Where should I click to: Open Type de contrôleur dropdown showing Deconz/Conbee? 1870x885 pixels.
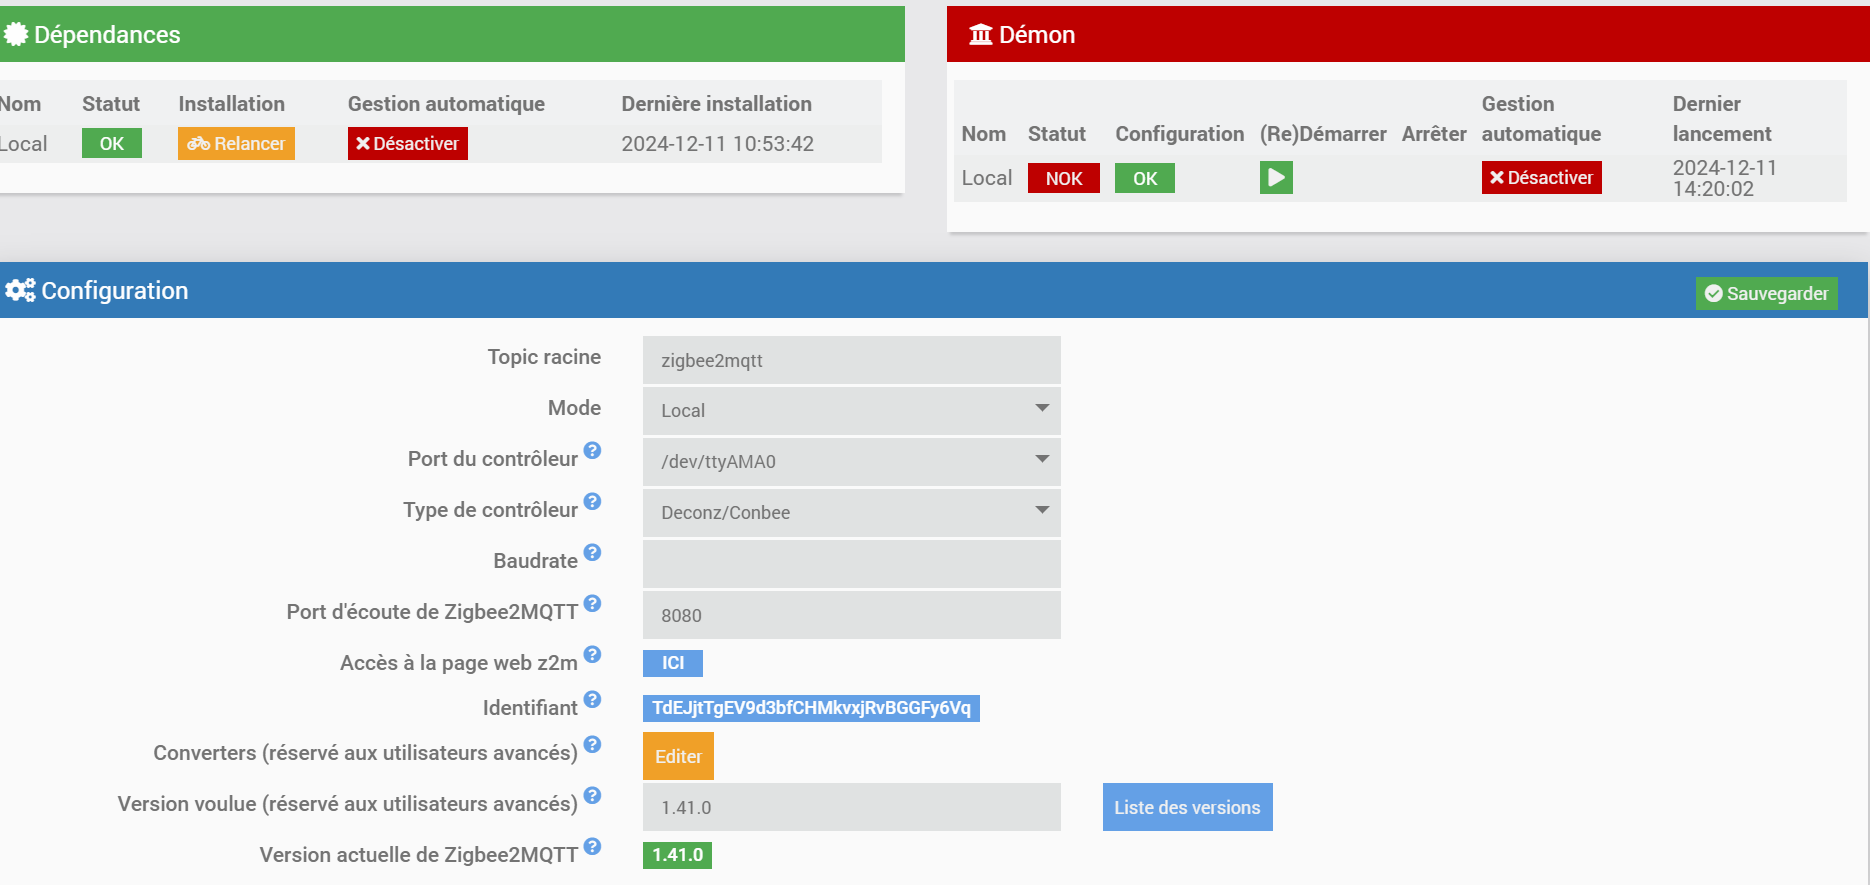coord(851,512)
